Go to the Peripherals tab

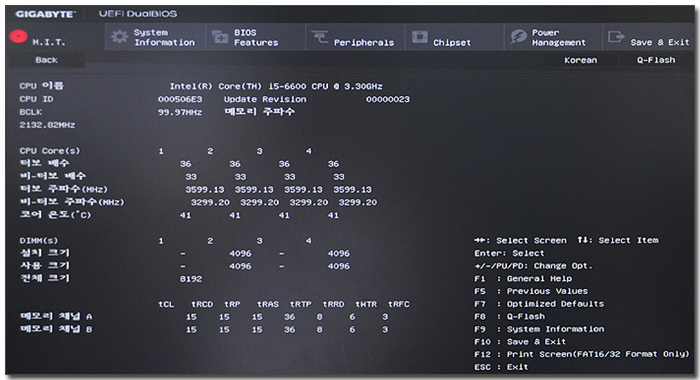[364, 42]
